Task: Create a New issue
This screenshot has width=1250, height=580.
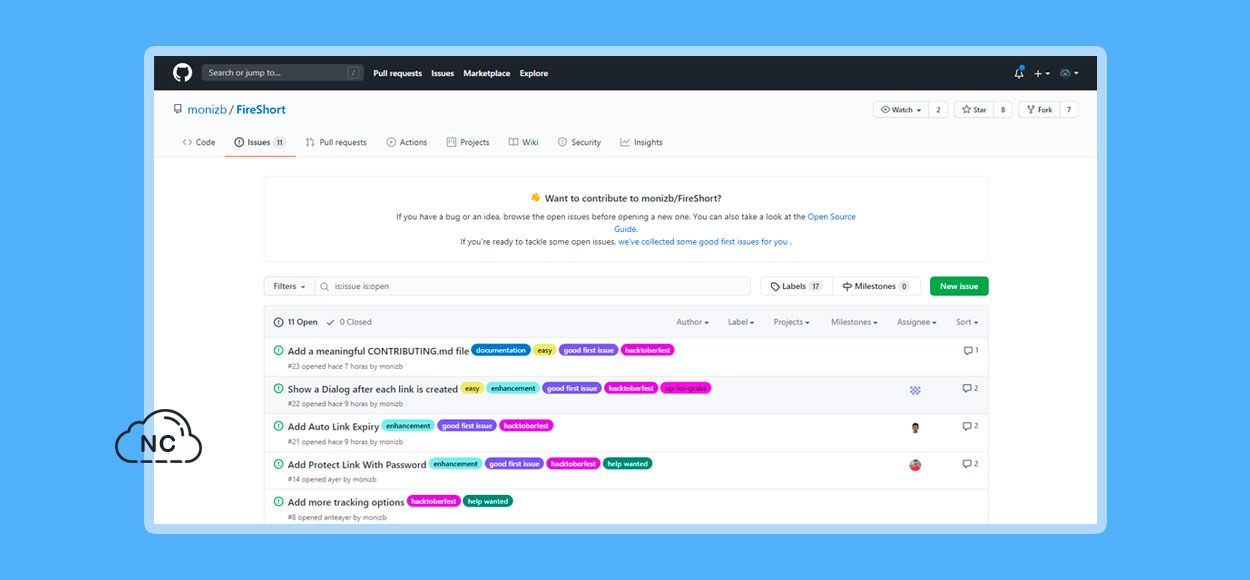Action: [x=959, y=286]
